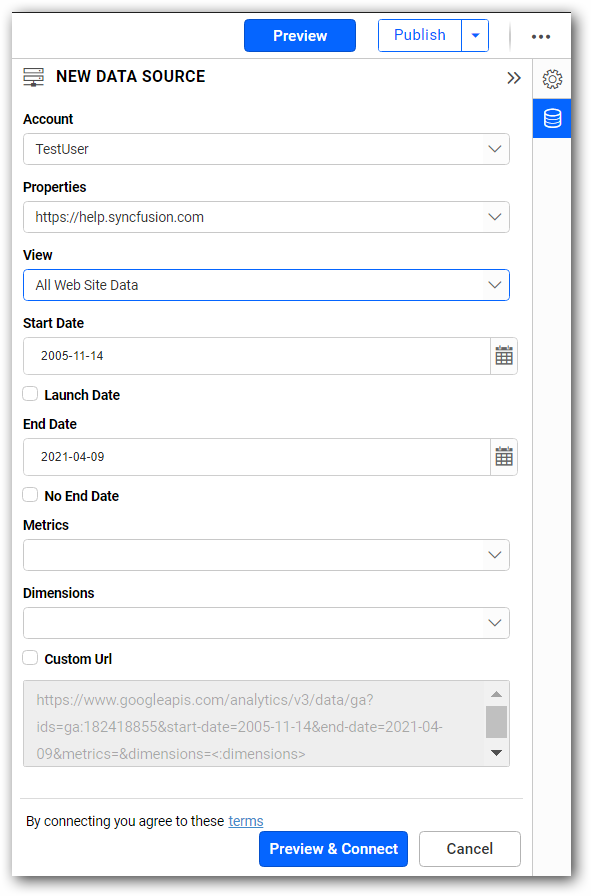Open the End Date calendar picker
This screenshot has width=591, height=896.
[504, 456]
